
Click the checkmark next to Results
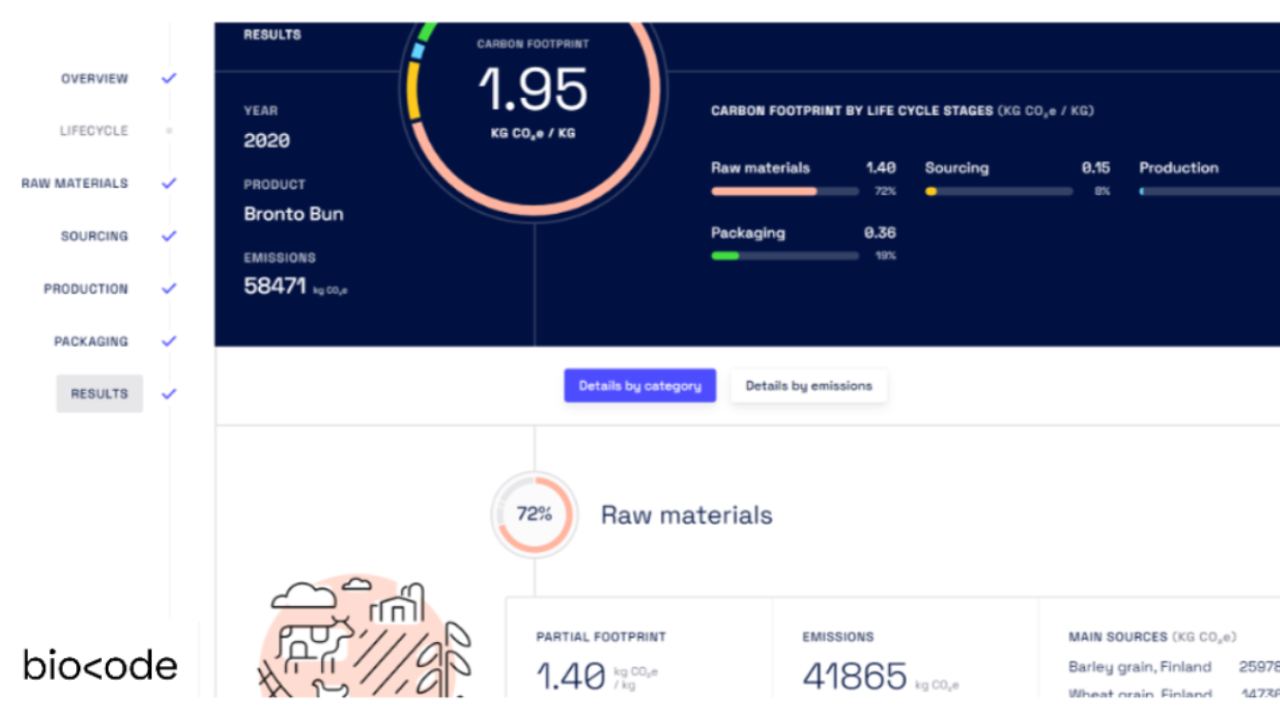click(169, 394)
